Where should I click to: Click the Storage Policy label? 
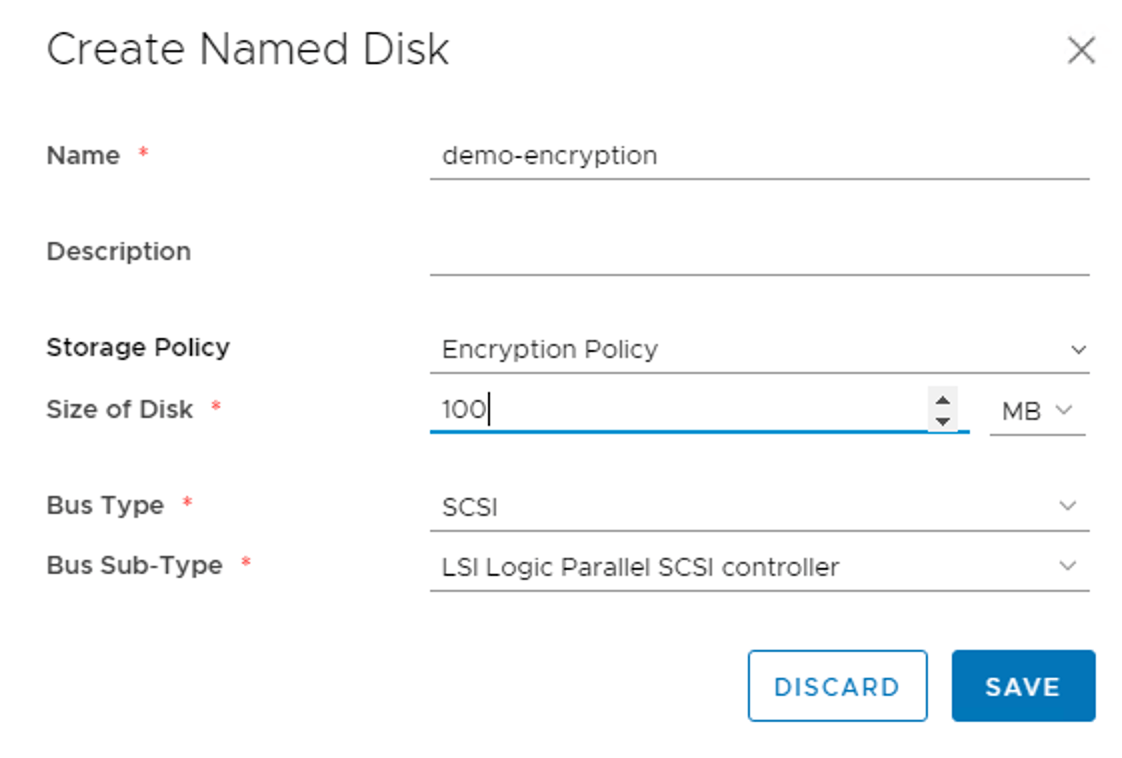click(138, 348)
